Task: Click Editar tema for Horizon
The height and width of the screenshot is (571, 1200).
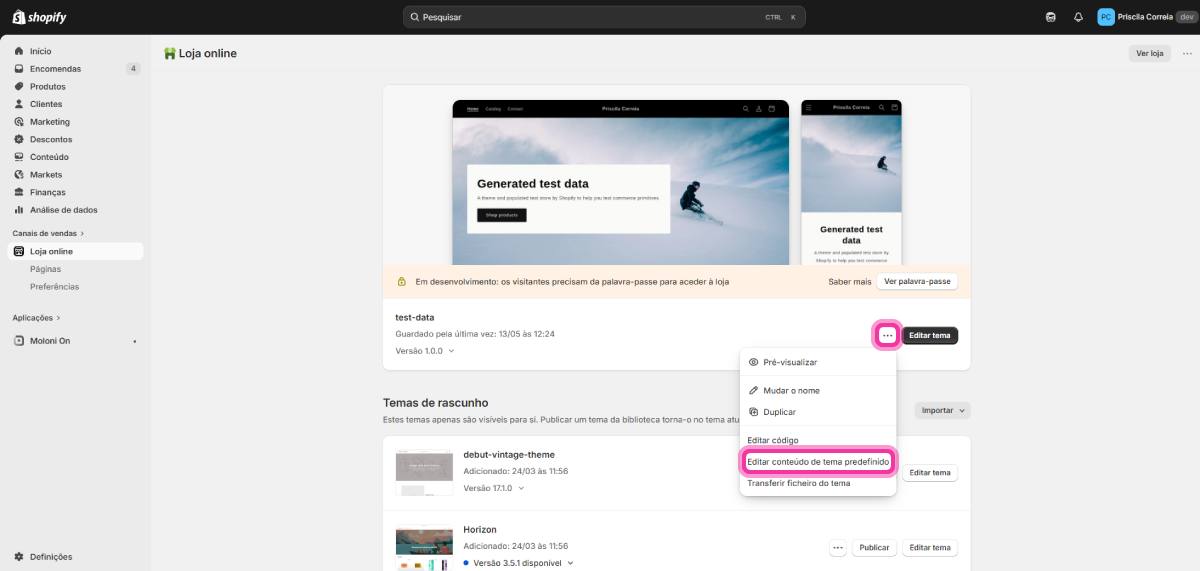Action: [x=930, y=548]
